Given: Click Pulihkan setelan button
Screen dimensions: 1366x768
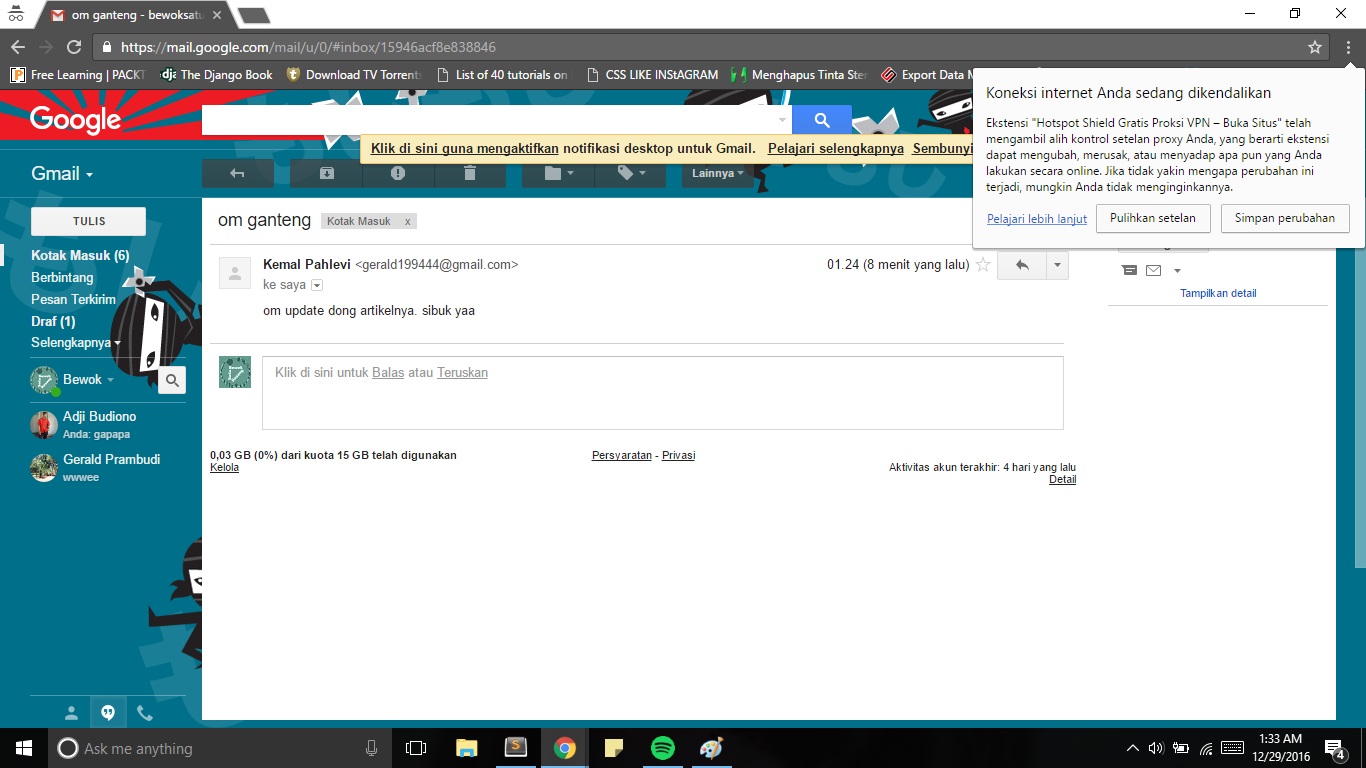Looking at the screenshot, I should [1153, 218].
